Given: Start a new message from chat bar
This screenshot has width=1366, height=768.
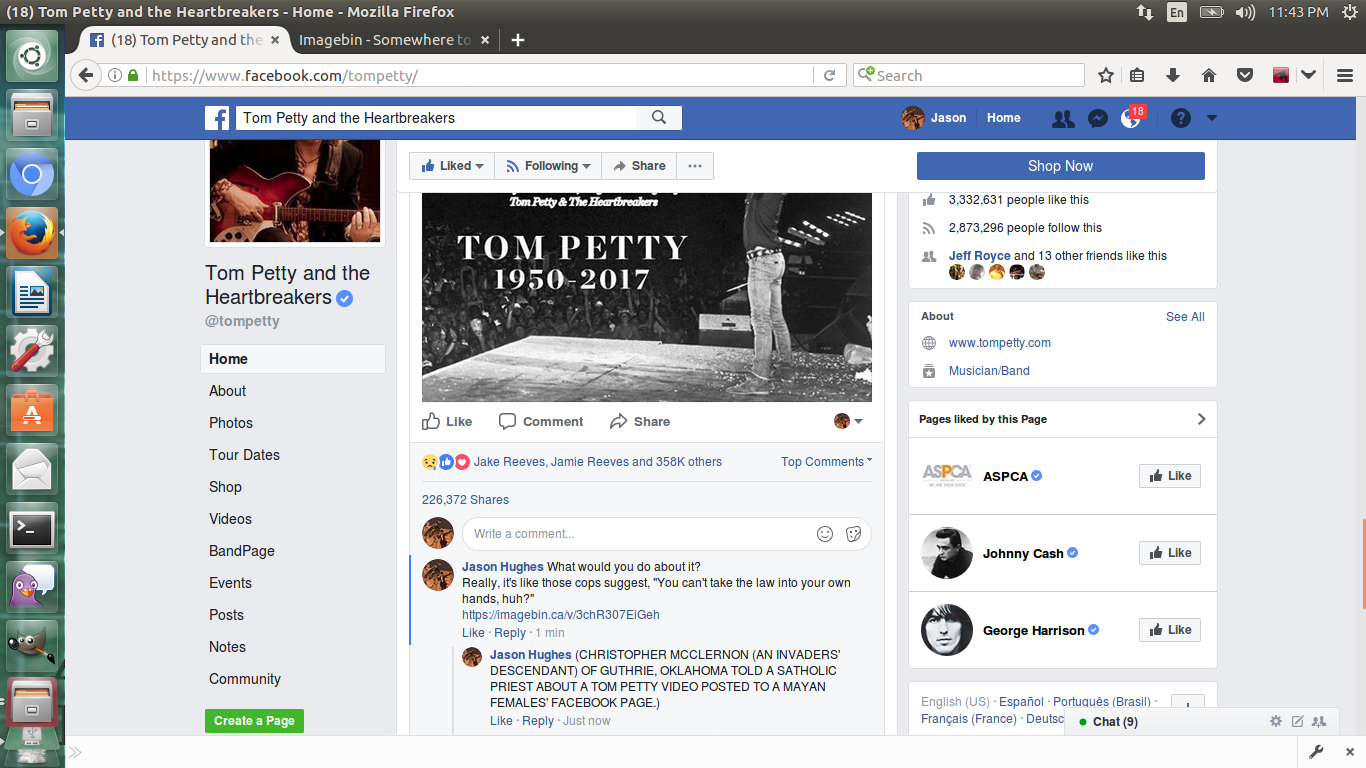Looking at the screenshot, I should (x=1298, y=721).
